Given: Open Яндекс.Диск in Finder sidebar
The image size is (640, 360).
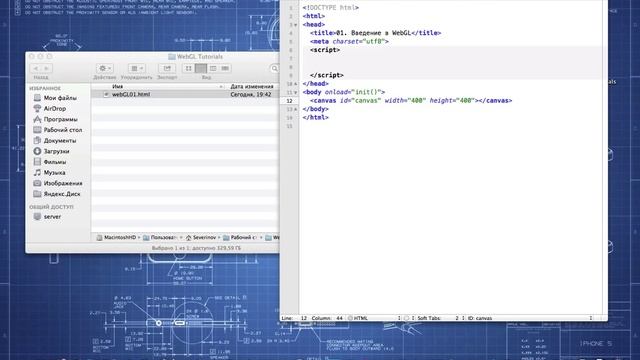Looking at the screenshot, I should [61, 194].
